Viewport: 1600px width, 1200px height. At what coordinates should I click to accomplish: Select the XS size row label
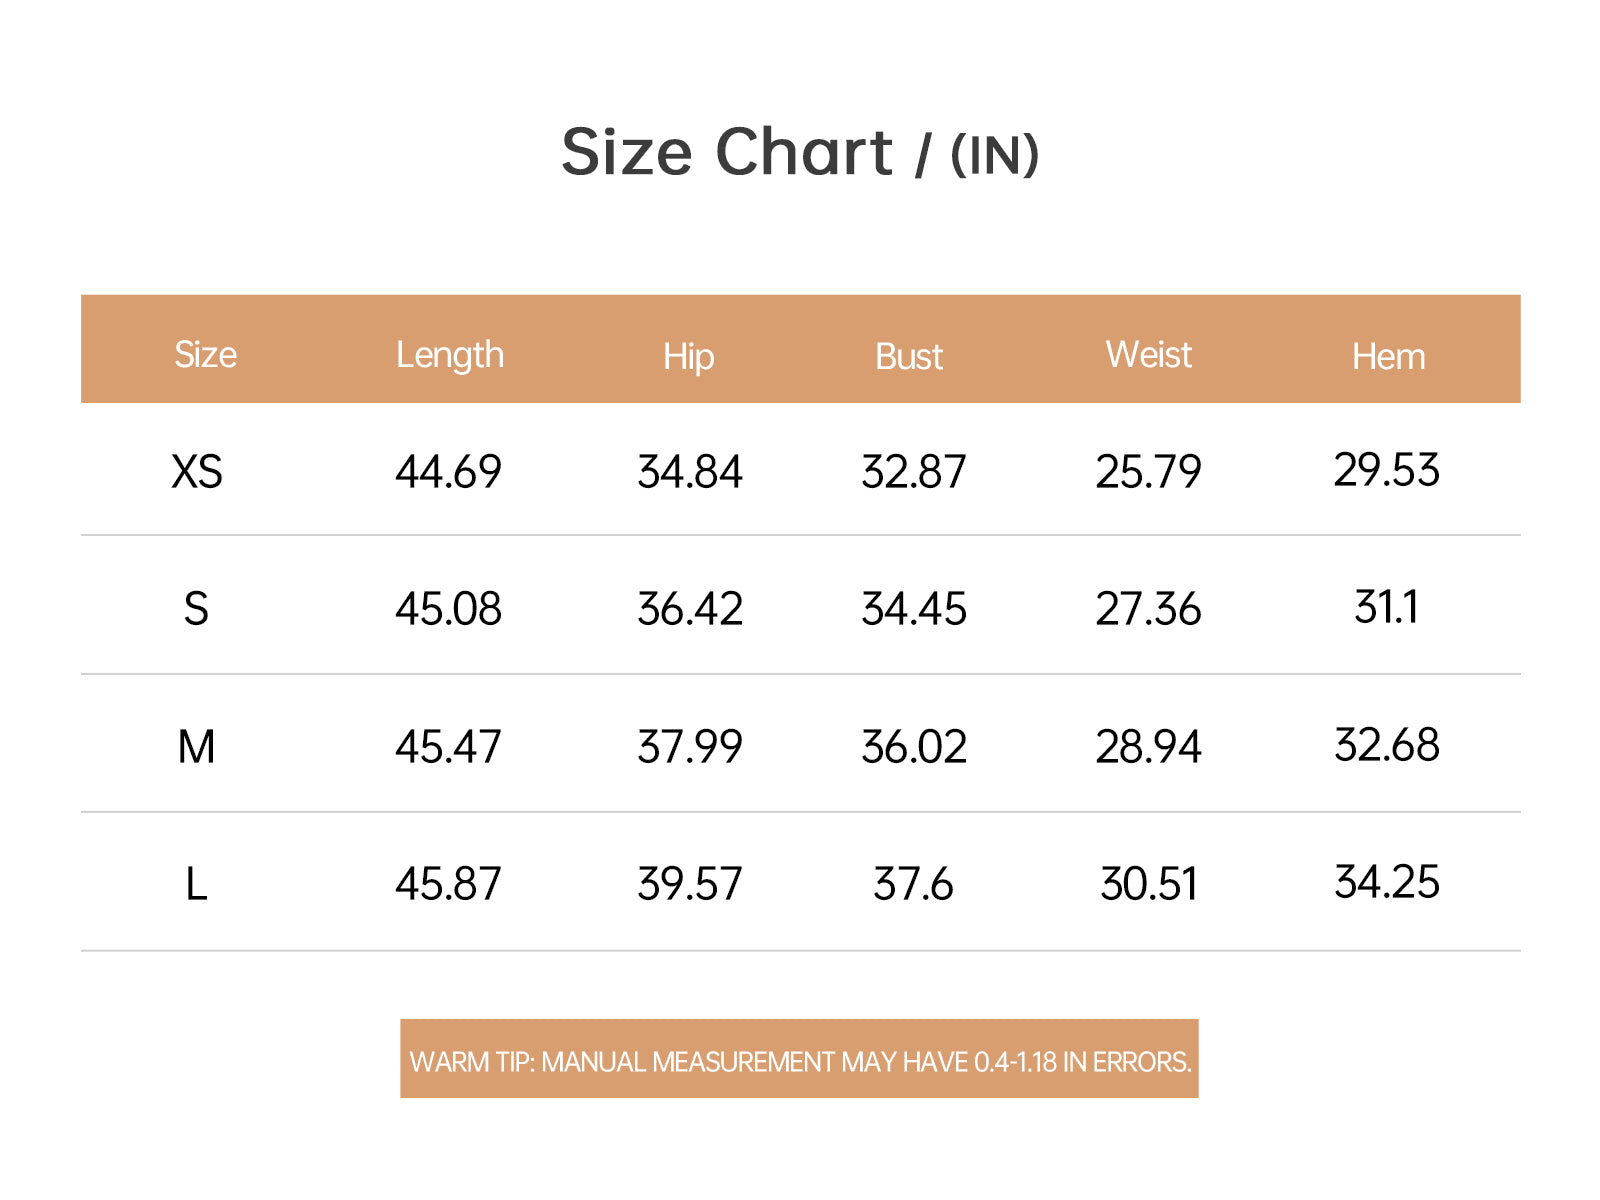click(197, 471)
